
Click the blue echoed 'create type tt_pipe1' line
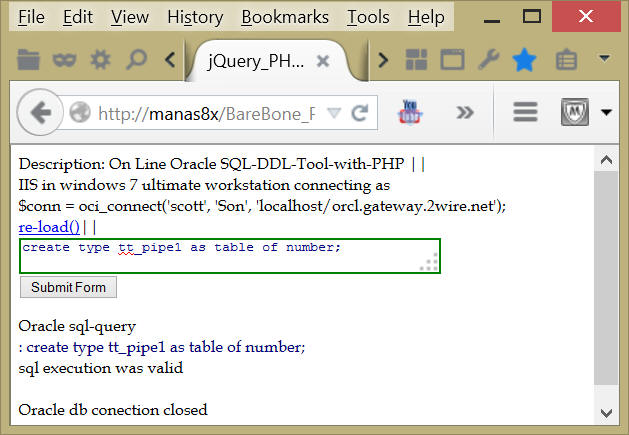[162, 347]
